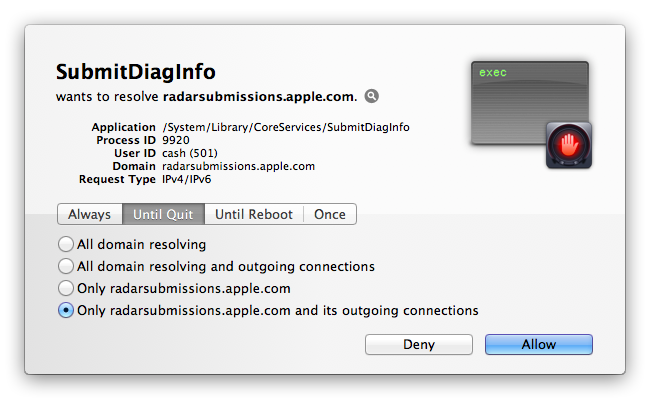Click the Domain value in the details list
The height and width of the screenshot is (399, 650).
click(x=238, y=166)
